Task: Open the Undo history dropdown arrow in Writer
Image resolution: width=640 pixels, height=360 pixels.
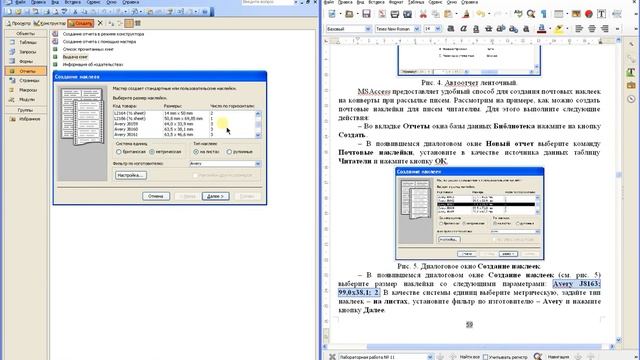Action: (x=489, y=14)
